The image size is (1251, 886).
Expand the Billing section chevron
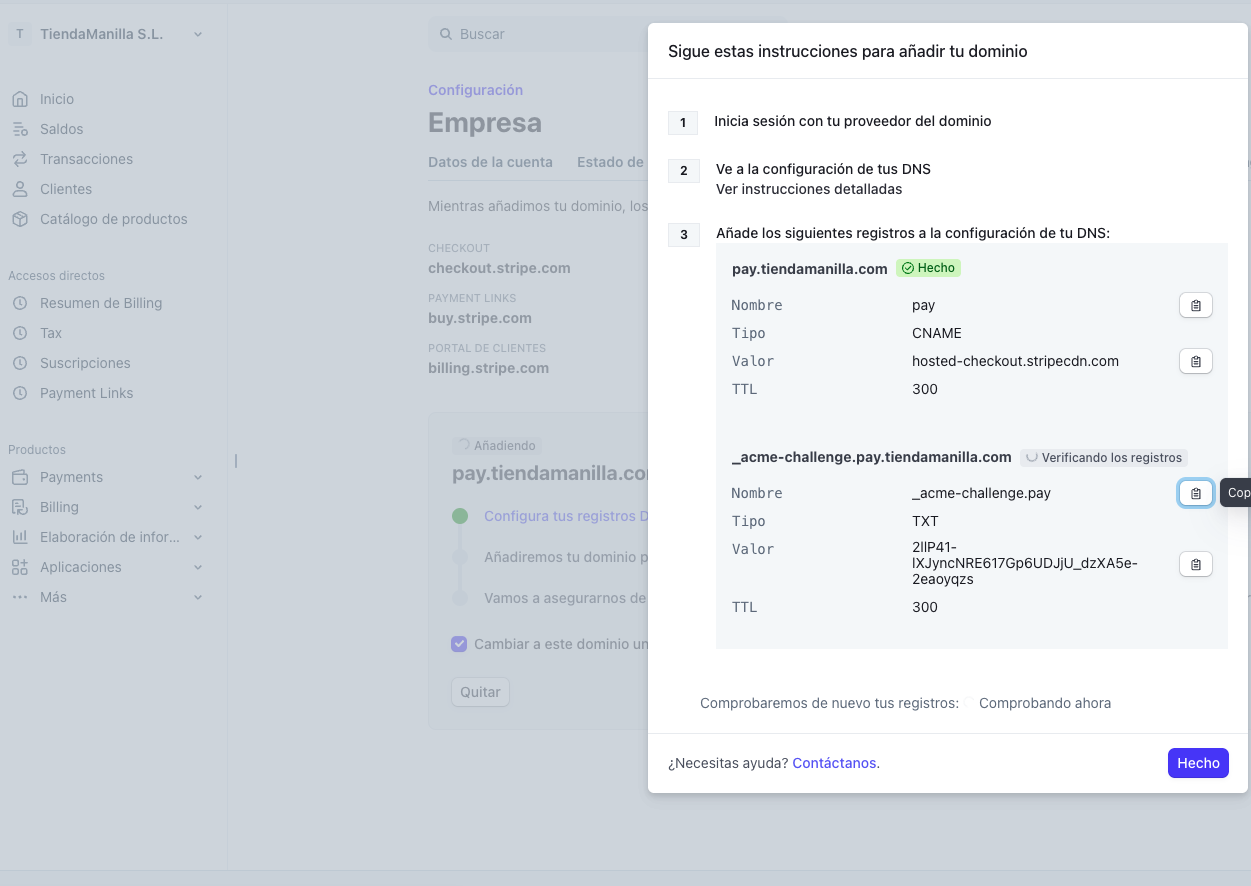tap(198, 507)
